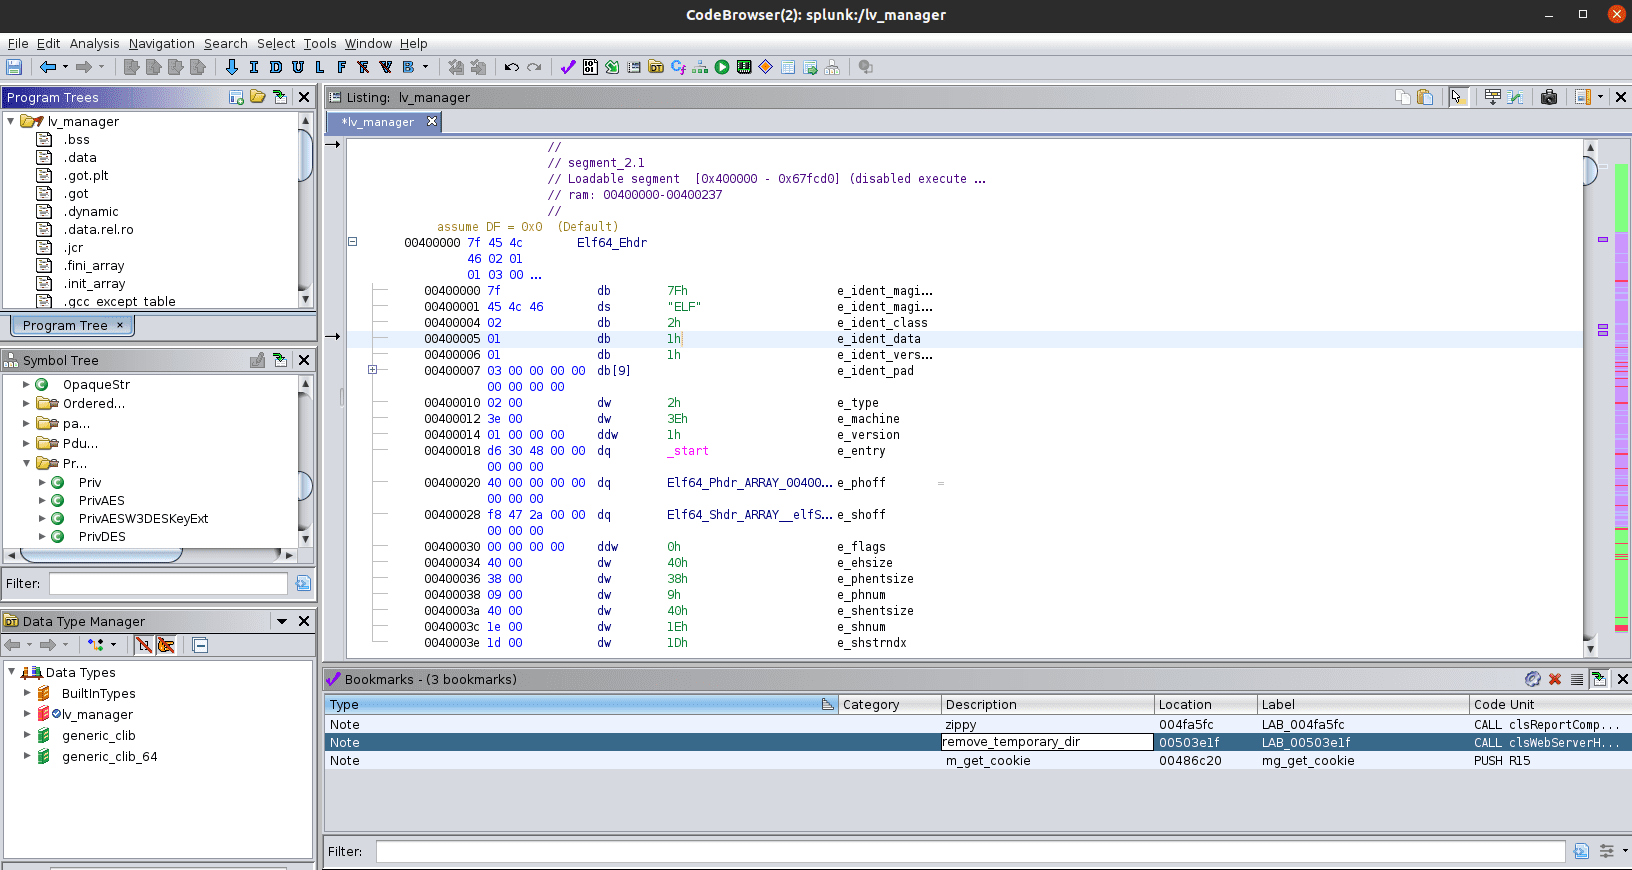The image size is (1632, 870).
Task: Expand the PrivAES symbol node
Action: click(42, 501)
